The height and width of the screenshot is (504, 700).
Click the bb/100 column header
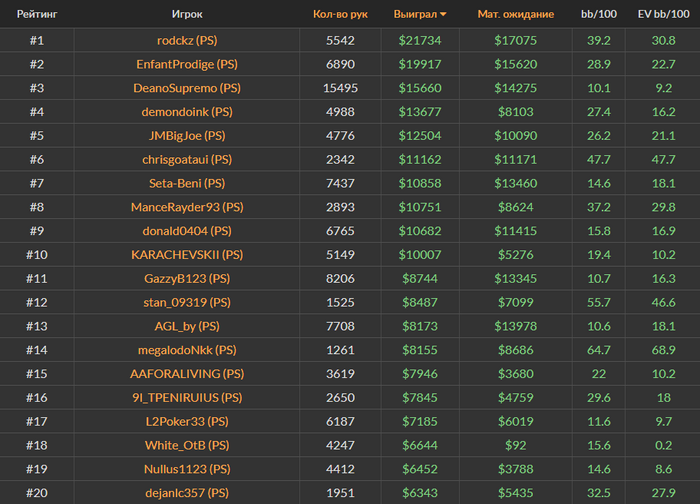click(599, 15)
